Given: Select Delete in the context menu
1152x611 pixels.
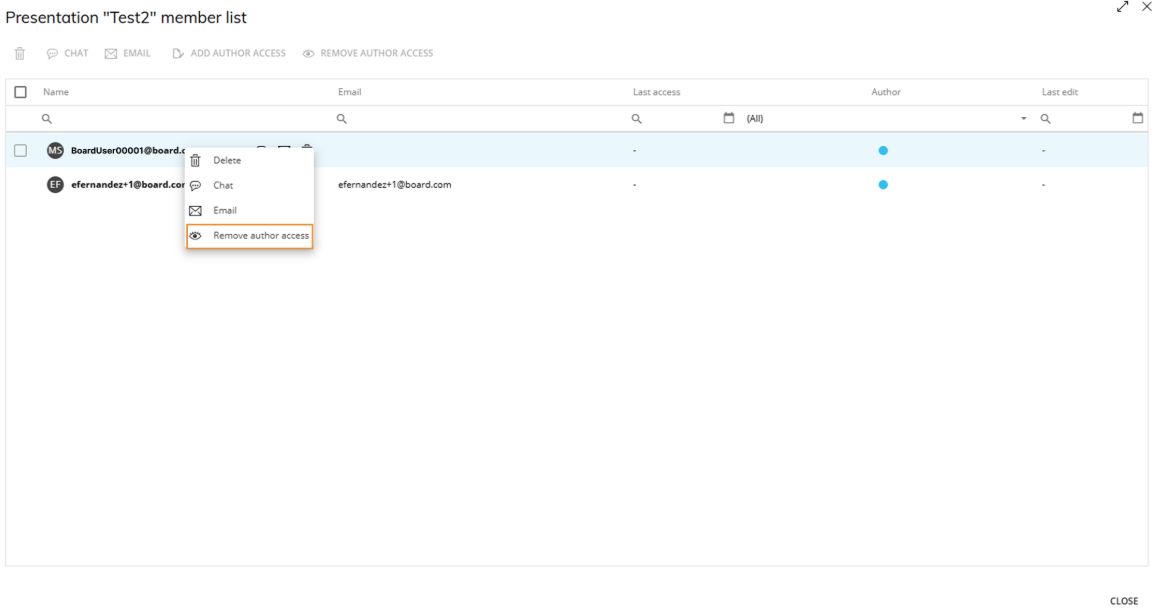Looking at the screenshot, I should coord(250,160).
